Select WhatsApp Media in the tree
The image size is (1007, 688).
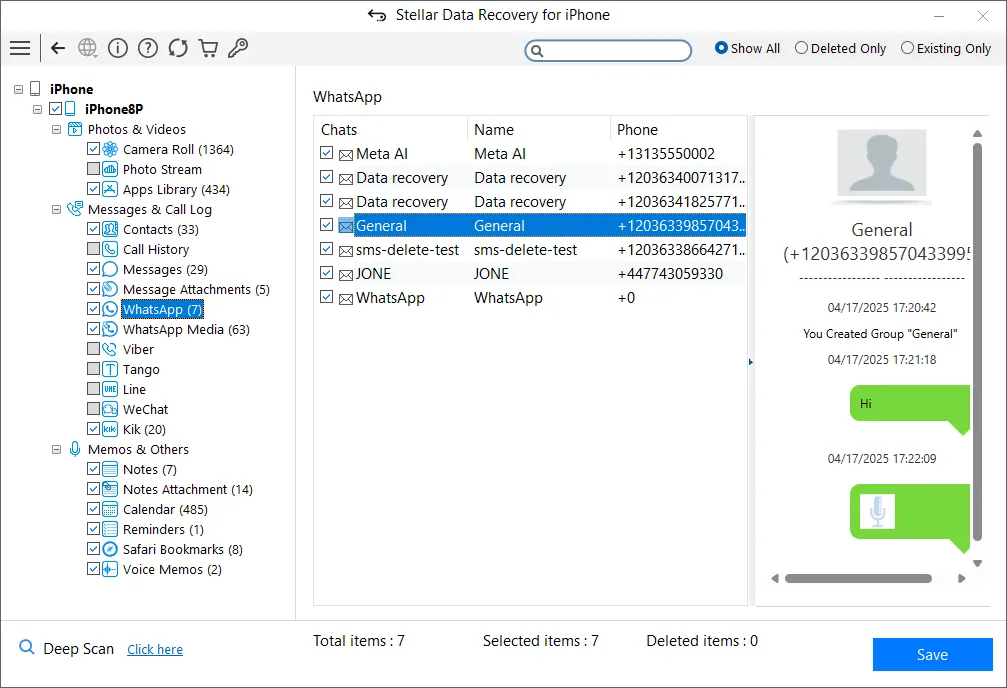186,329
